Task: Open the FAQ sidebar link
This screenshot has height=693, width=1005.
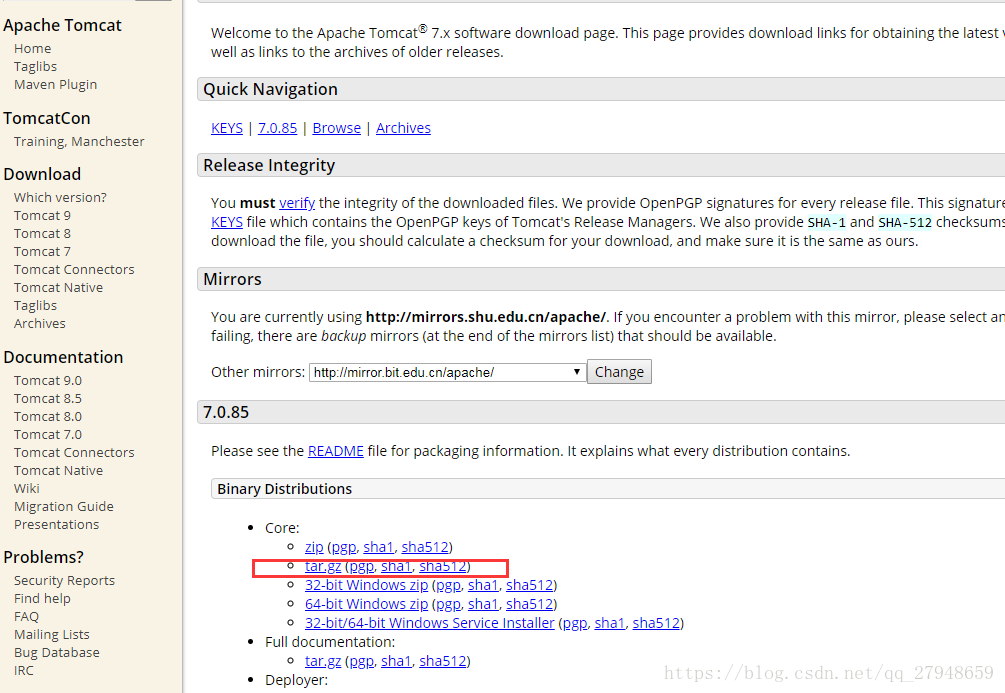Action: coord(26,617)
